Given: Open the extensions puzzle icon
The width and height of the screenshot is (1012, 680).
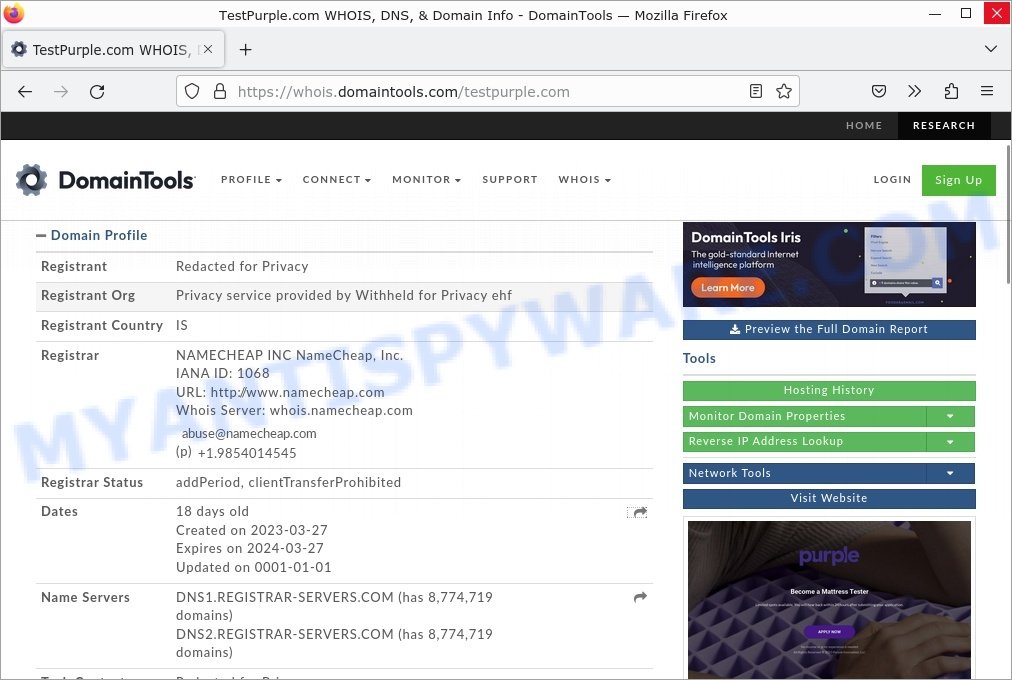Looking at the screenshot, I should coord(951,91).
